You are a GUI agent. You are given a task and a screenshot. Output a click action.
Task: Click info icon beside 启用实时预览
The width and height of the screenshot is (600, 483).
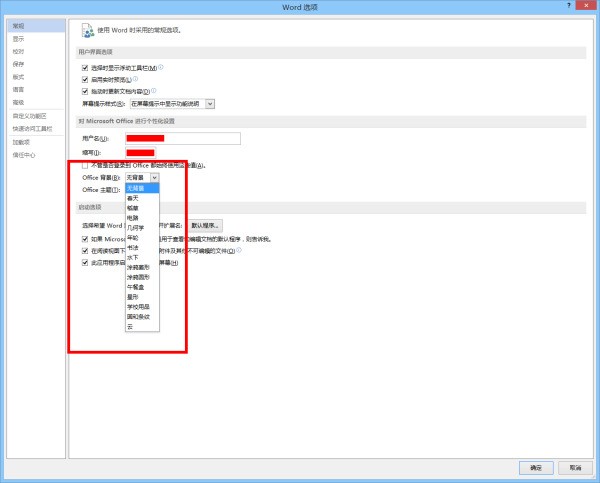click(x=135, y=79)
